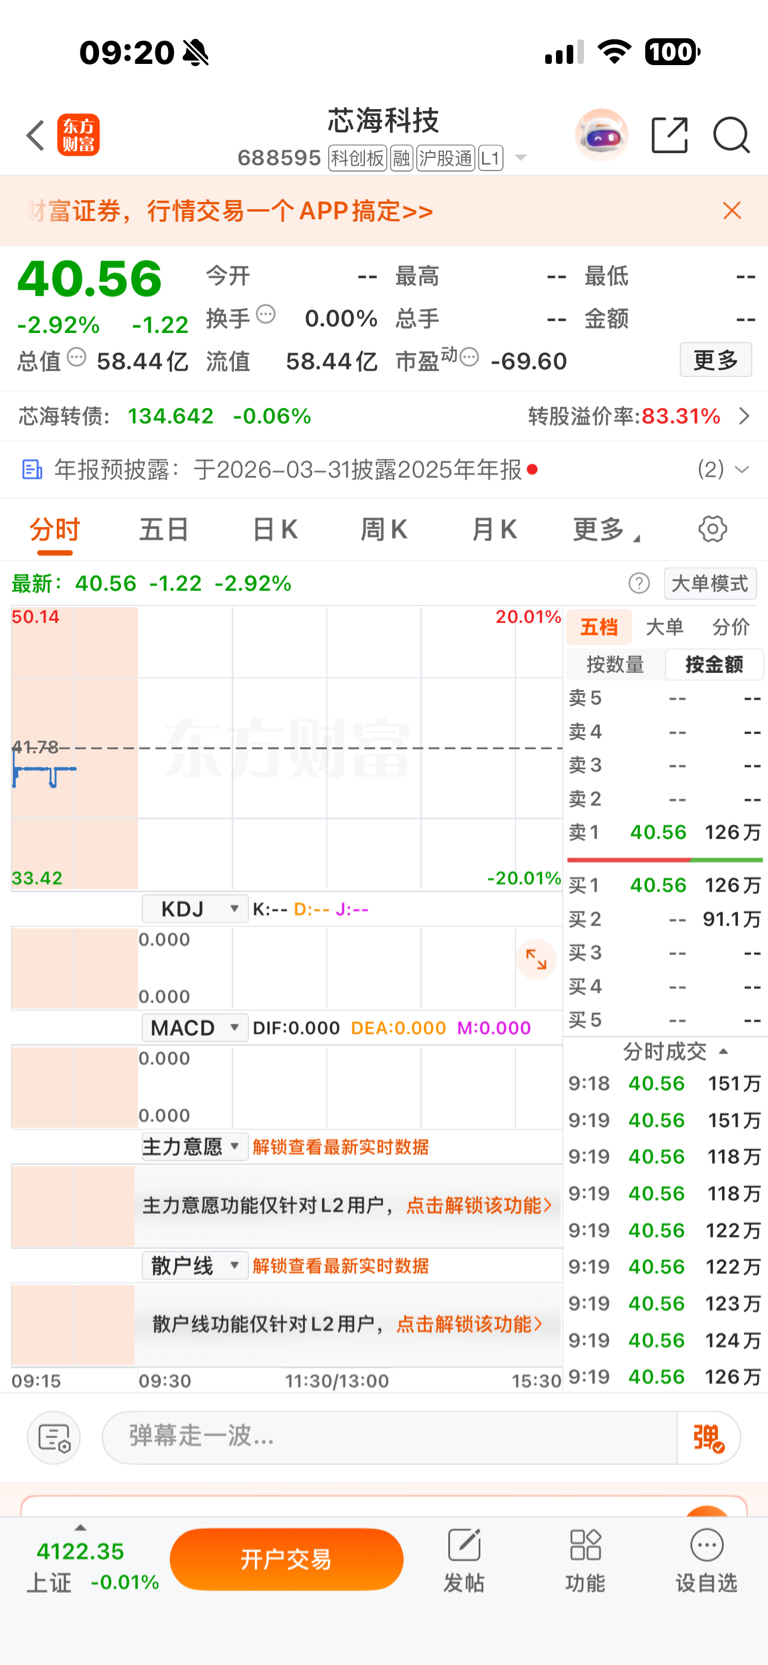Tap the 转股溢价率 83.31% value

pyautogui.click(x=681, y=416)
